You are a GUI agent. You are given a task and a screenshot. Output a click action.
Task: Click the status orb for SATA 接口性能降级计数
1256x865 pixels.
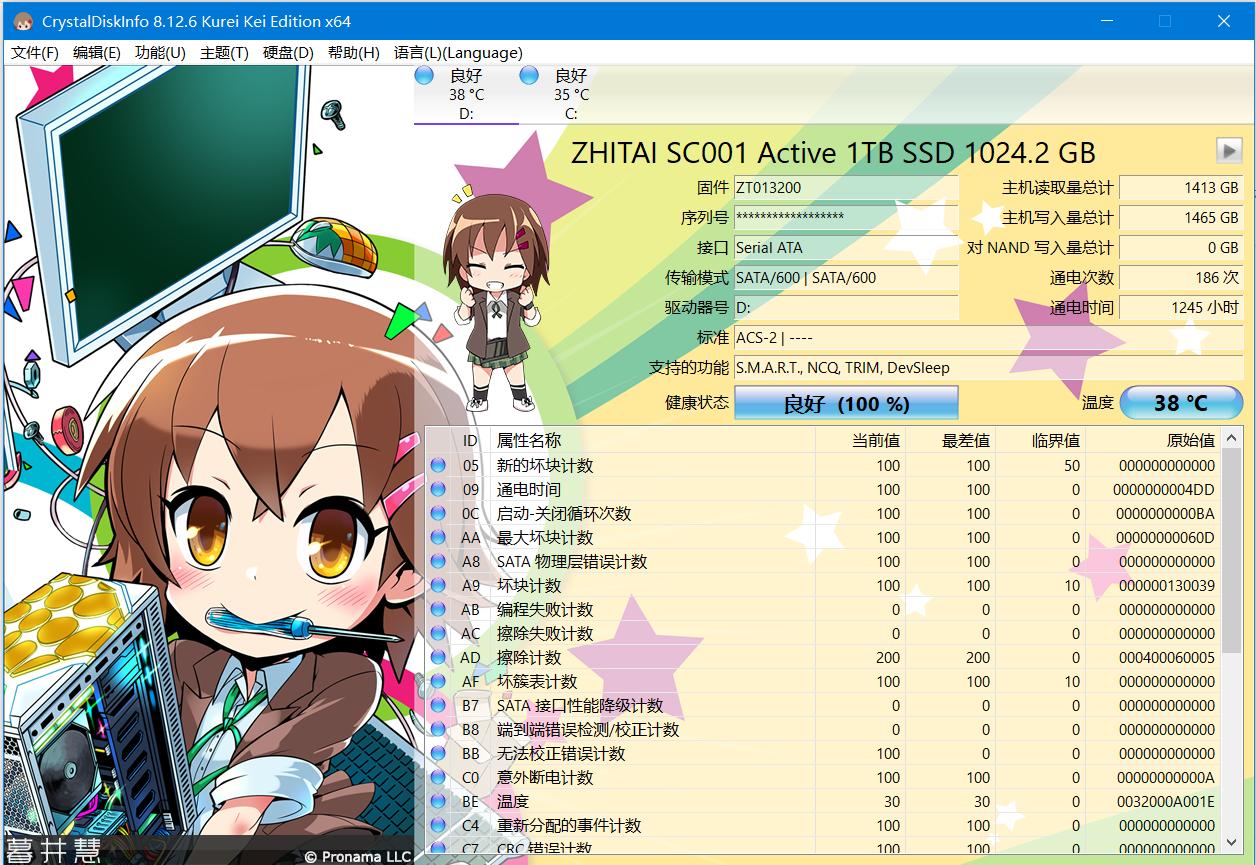[438, 705]
